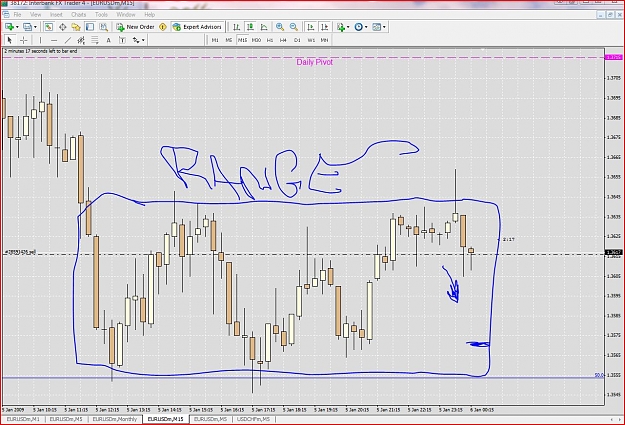Click the Profiles icon
The height and width of the screenshot is (425, 625).
click(27, 27)
